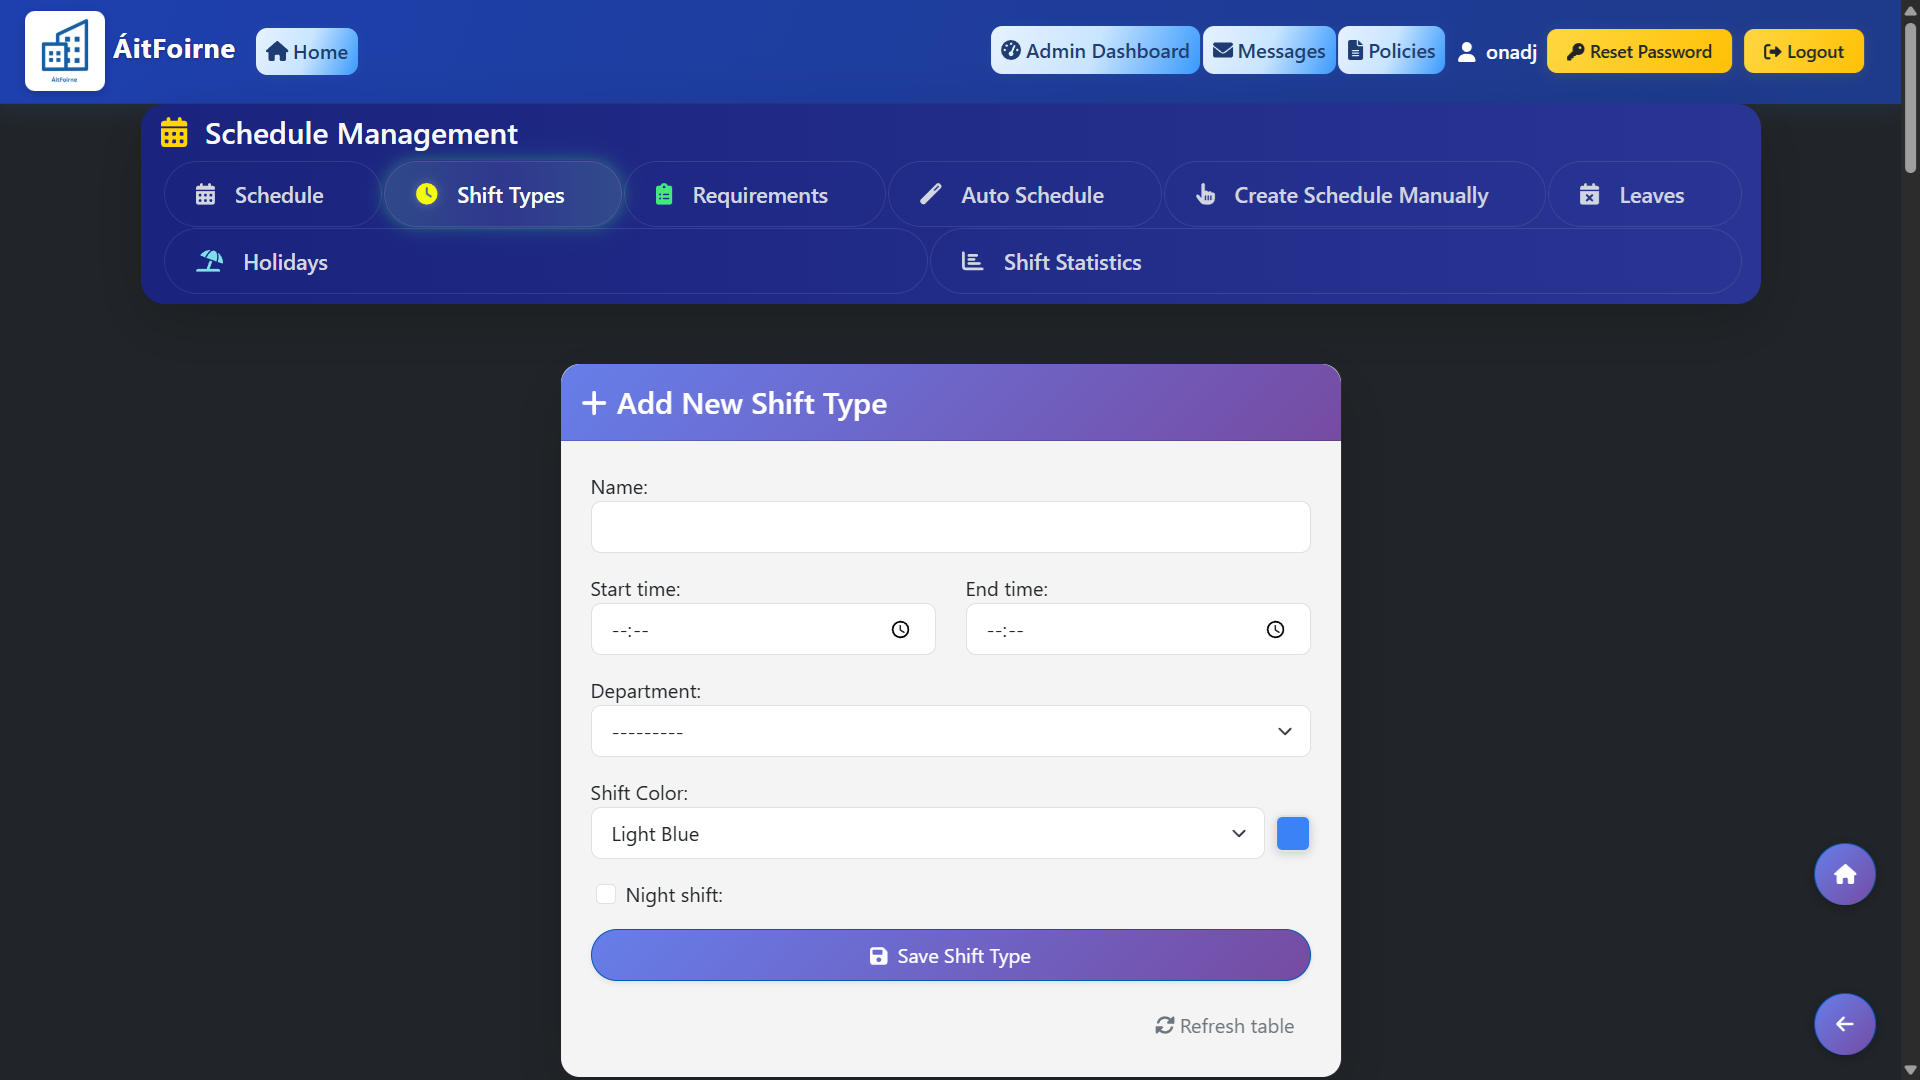Click the Reset Password button

[1639, 51]
